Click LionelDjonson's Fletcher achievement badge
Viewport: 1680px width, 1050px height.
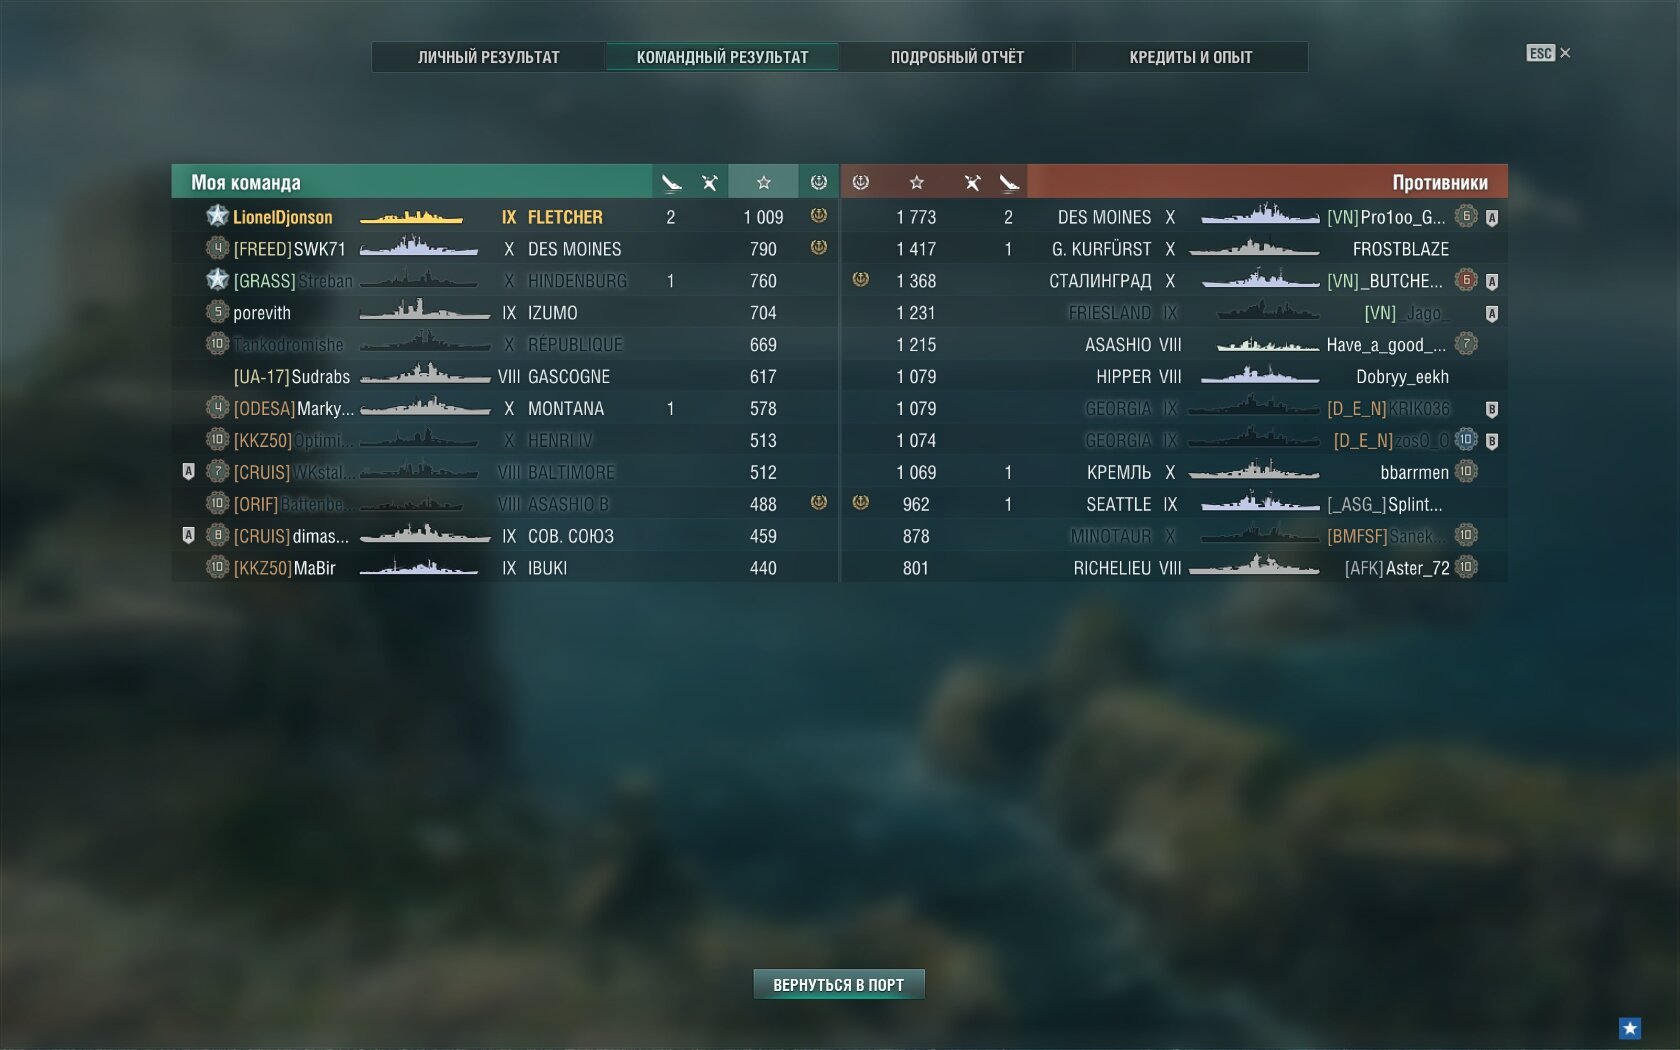(819, 216)
